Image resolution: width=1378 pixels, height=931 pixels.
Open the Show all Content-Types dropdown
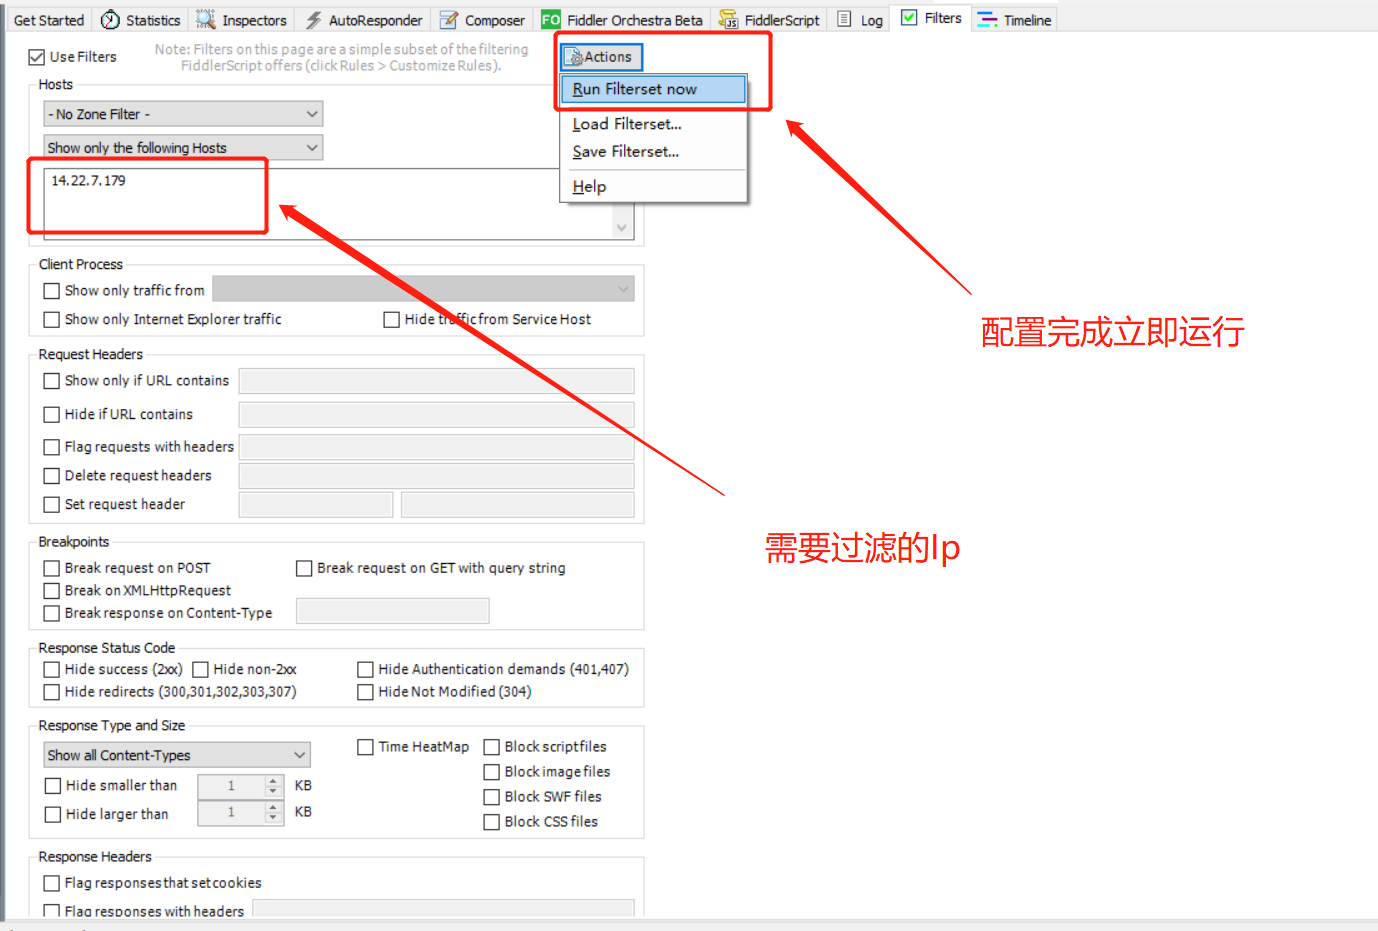point(177,755)
